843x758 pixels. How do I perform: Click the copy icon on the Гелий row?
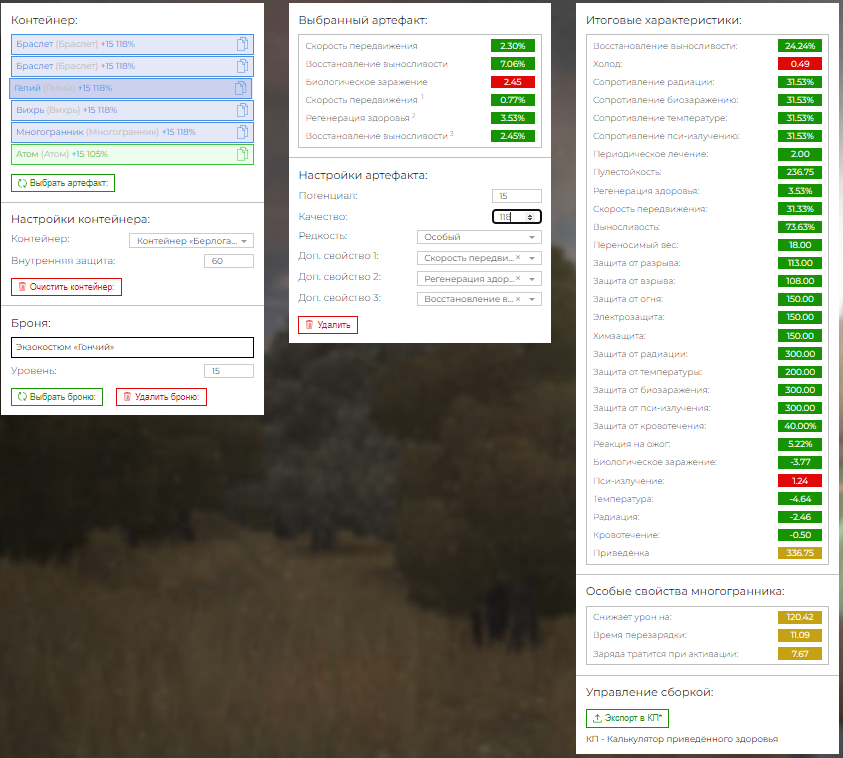coord(239,88)
